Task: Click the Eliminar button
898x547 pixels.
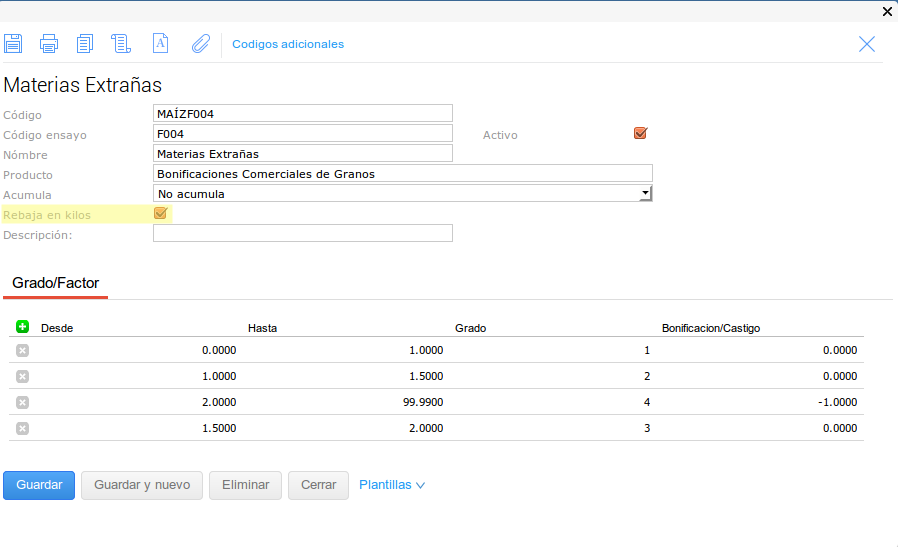Action: pyautogui.click(x=245, y=485)
